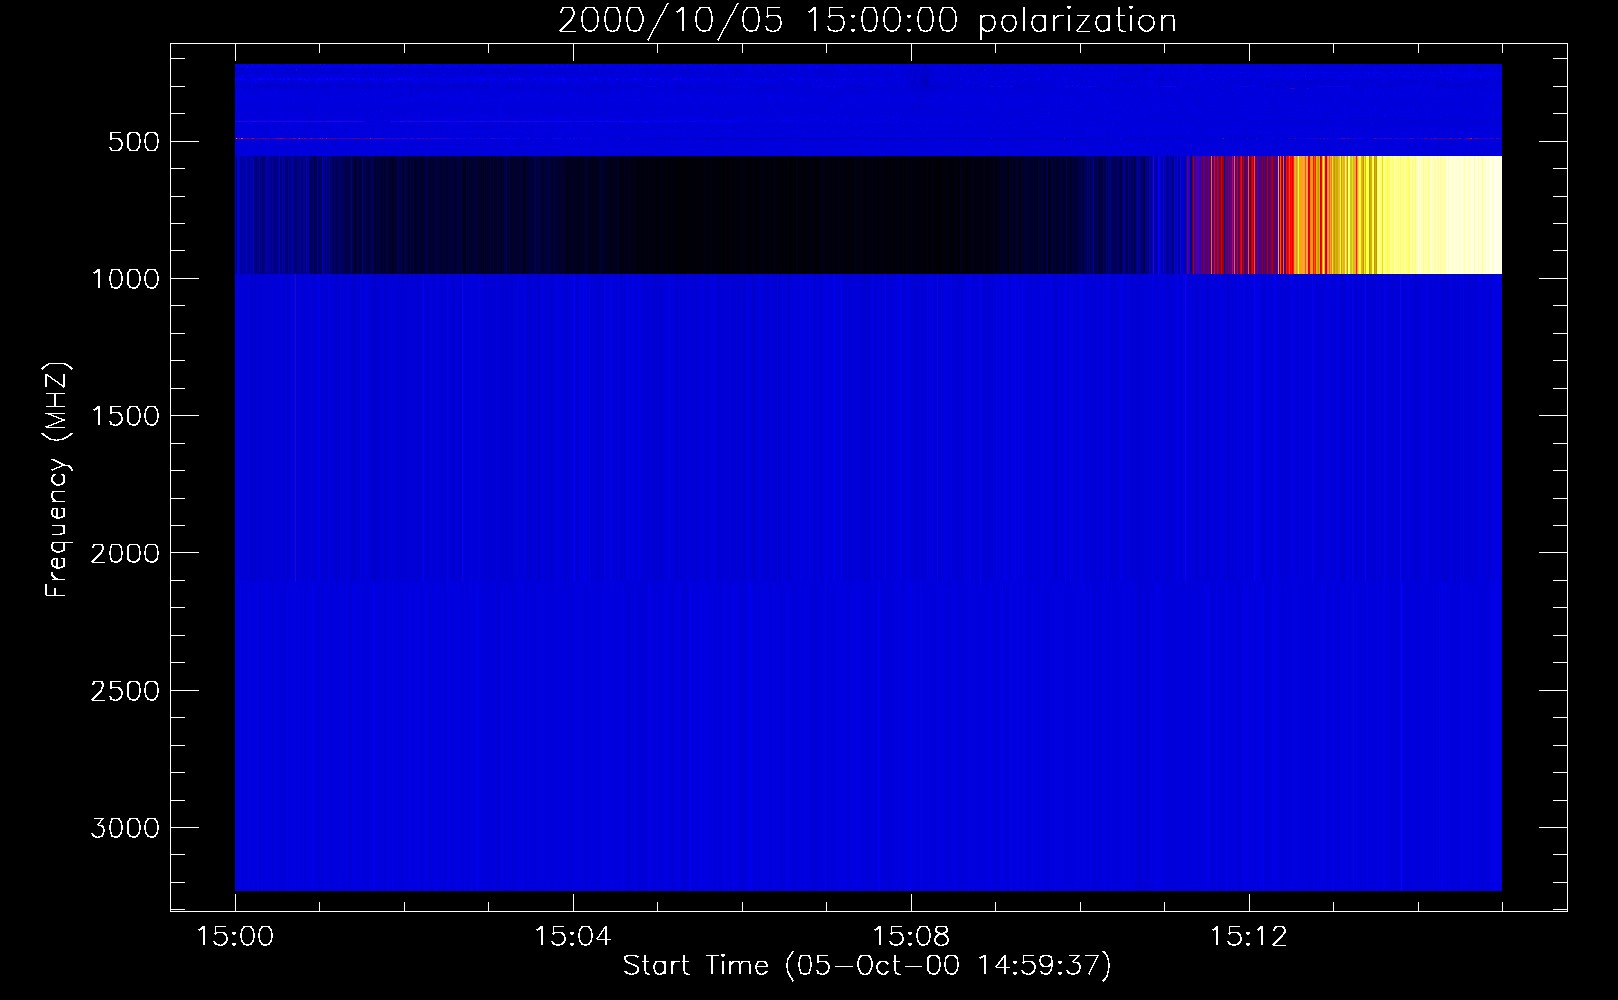Image resolution: width=1618 pixels, height=1000 pixels.
Task: Click the 'Start Time (05-Oct-00 14:59:37)' label
Action: tap(867, 966)
